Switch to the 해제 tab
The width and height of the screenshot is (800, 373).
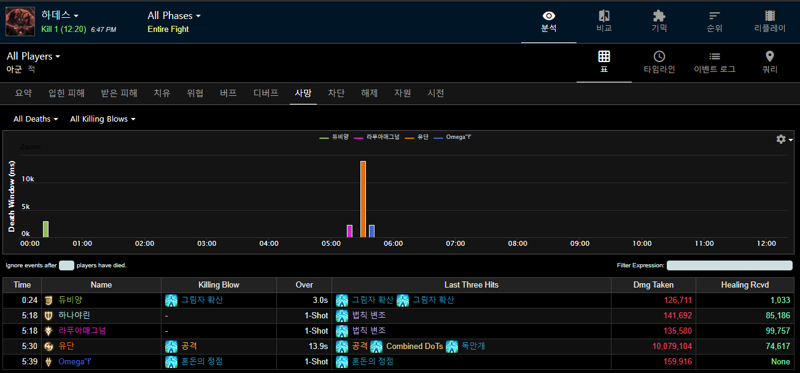(369, 93)
